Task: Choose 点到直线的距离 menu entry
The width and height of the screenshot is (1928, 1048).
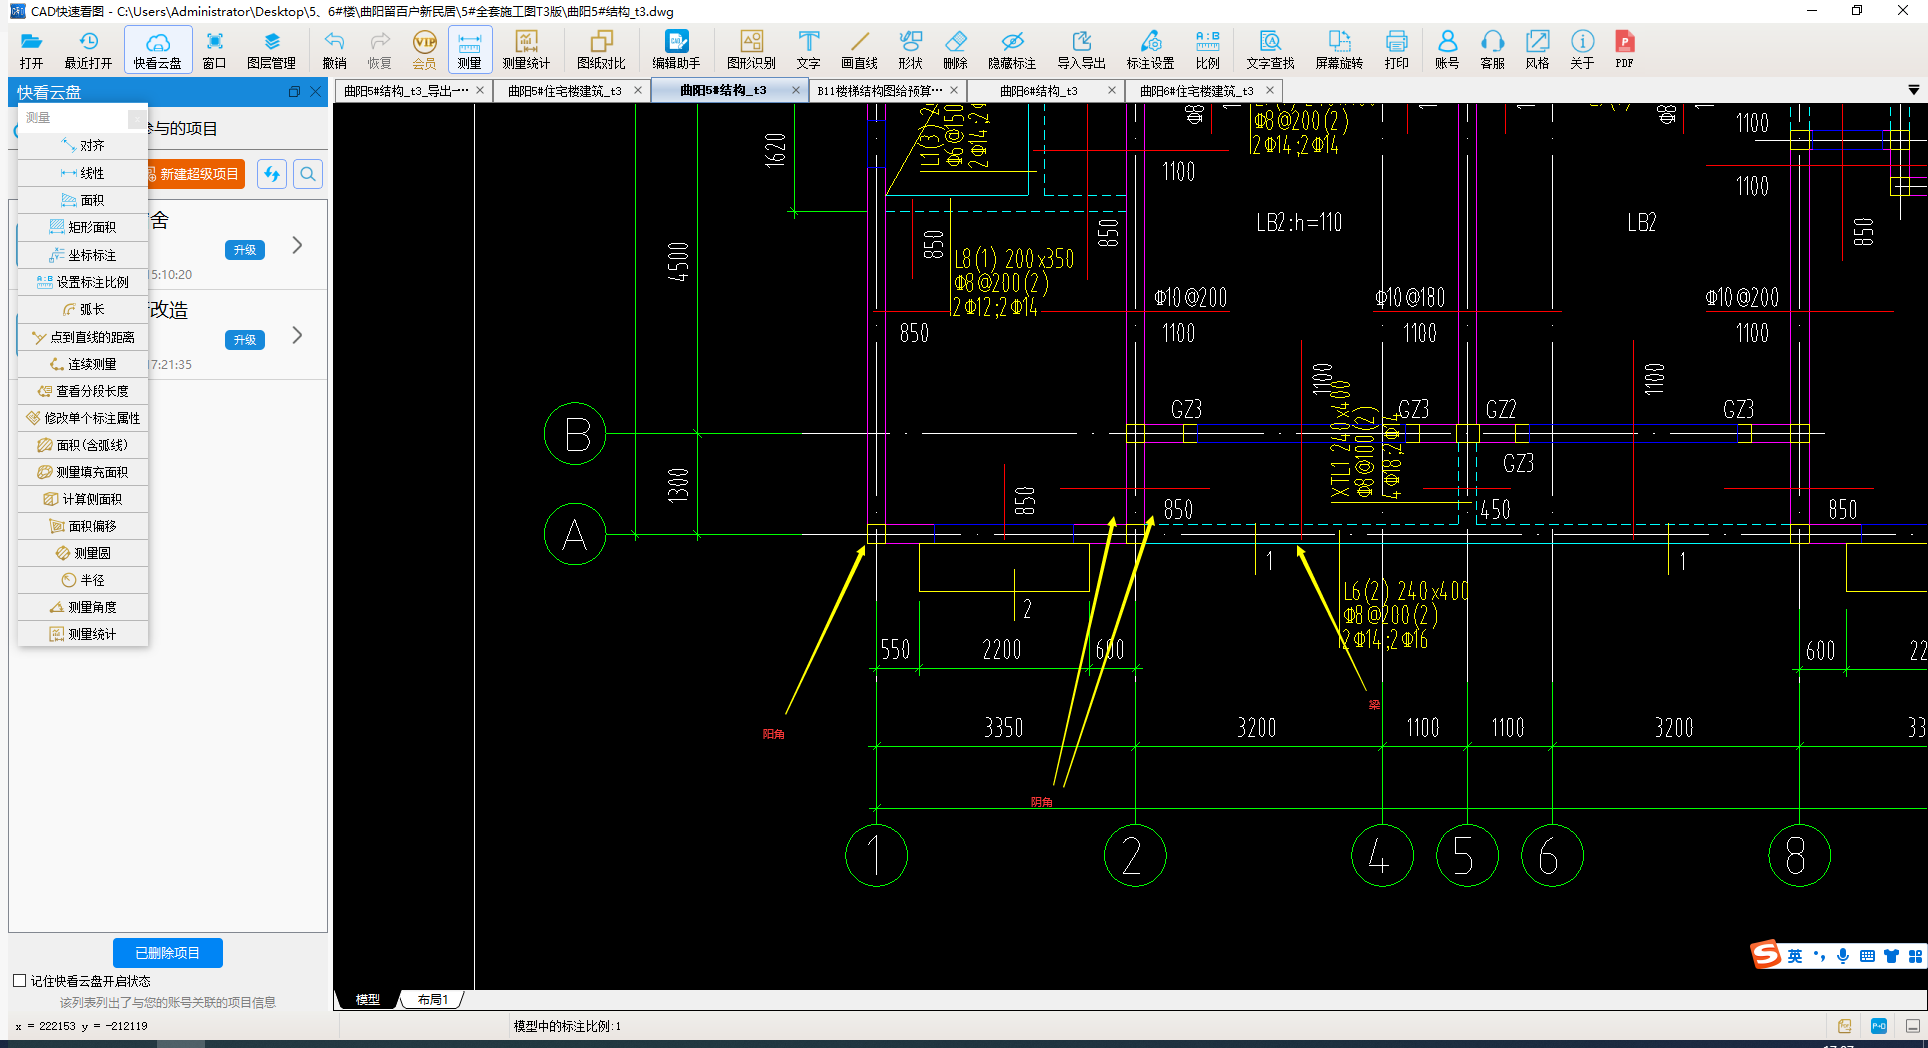Action: 83,337
